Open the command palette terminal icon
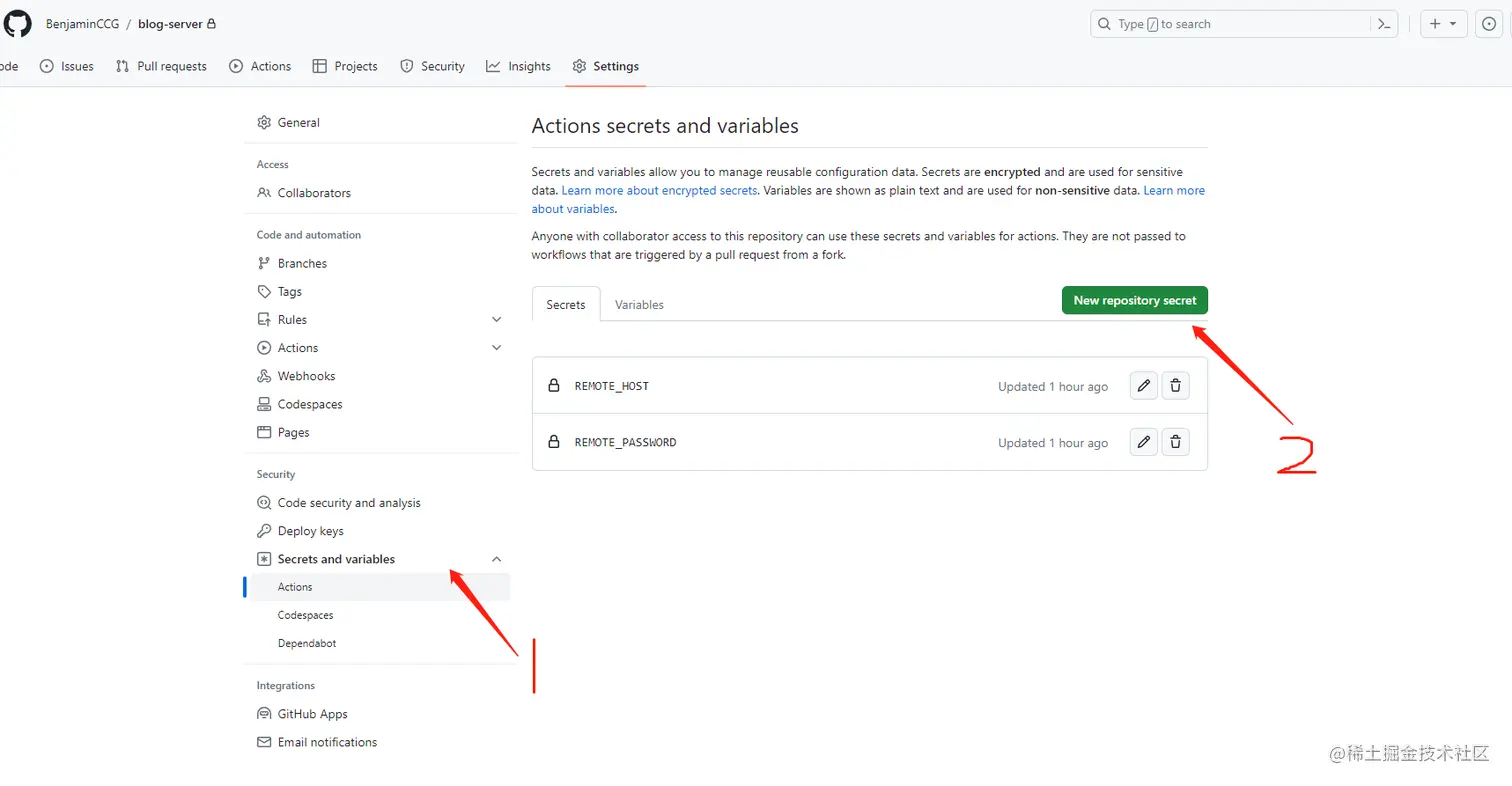 pos(1384,24)
